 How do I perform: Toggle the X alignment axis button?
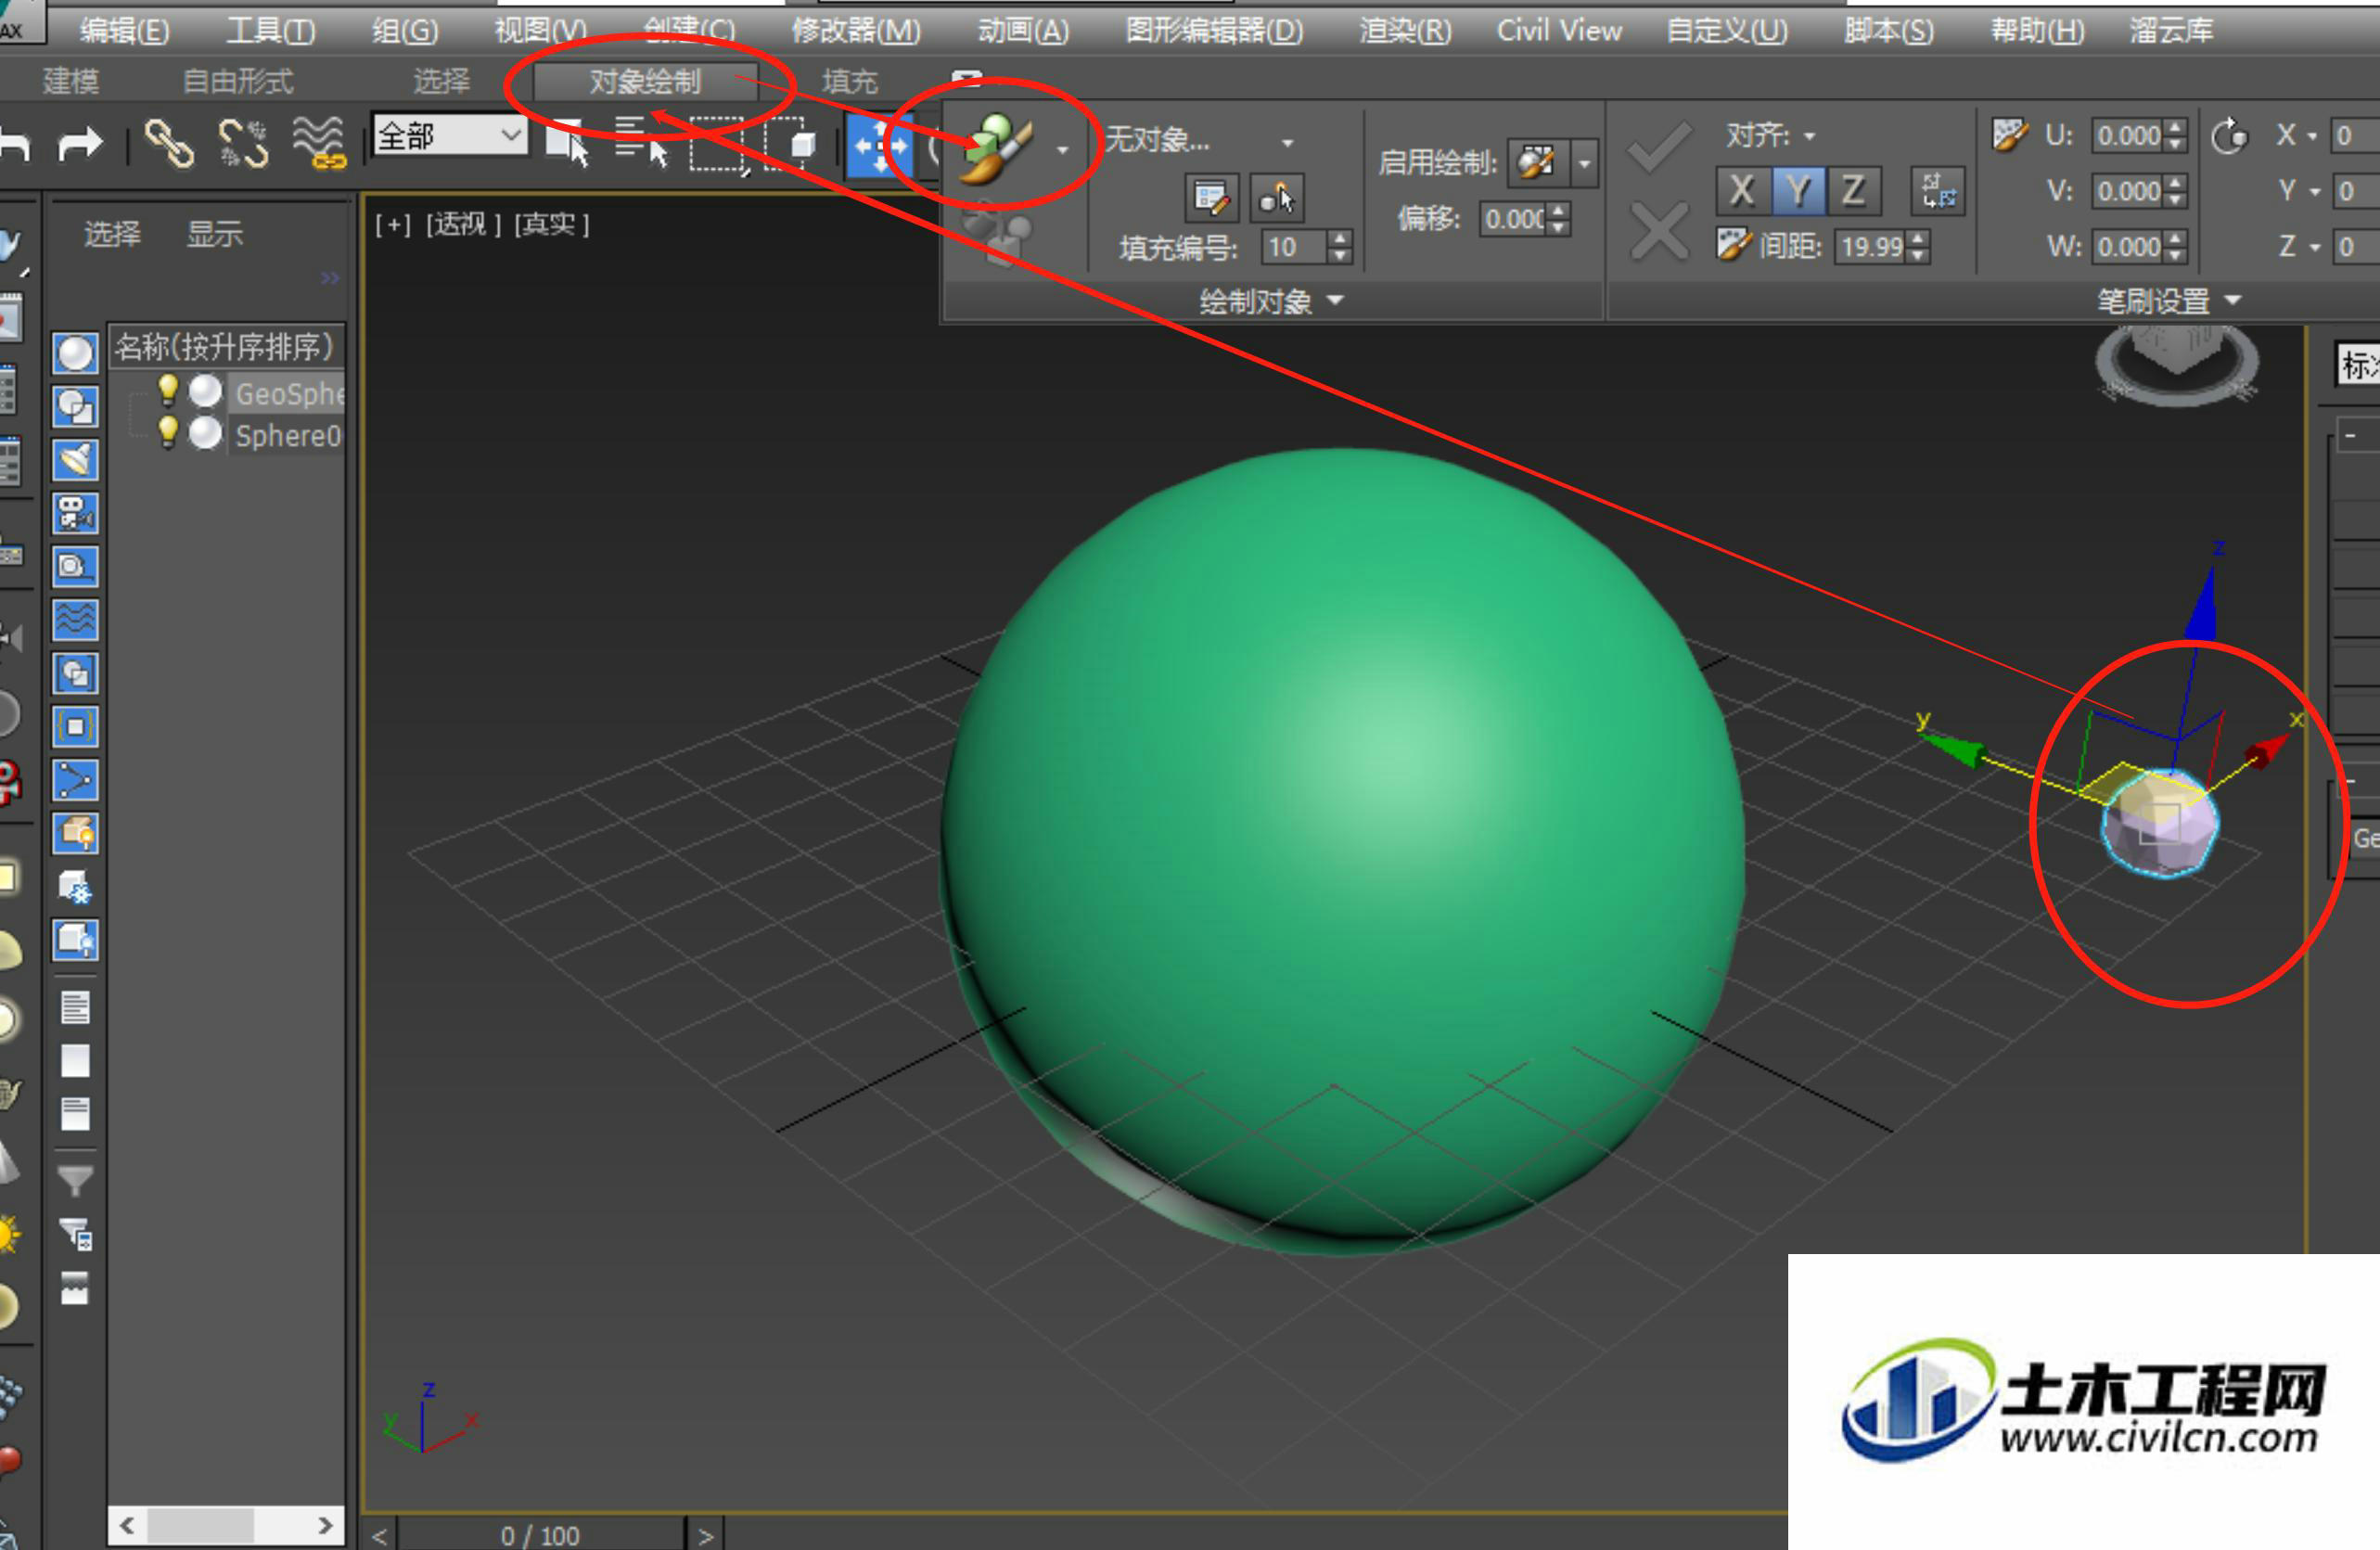1742,190
